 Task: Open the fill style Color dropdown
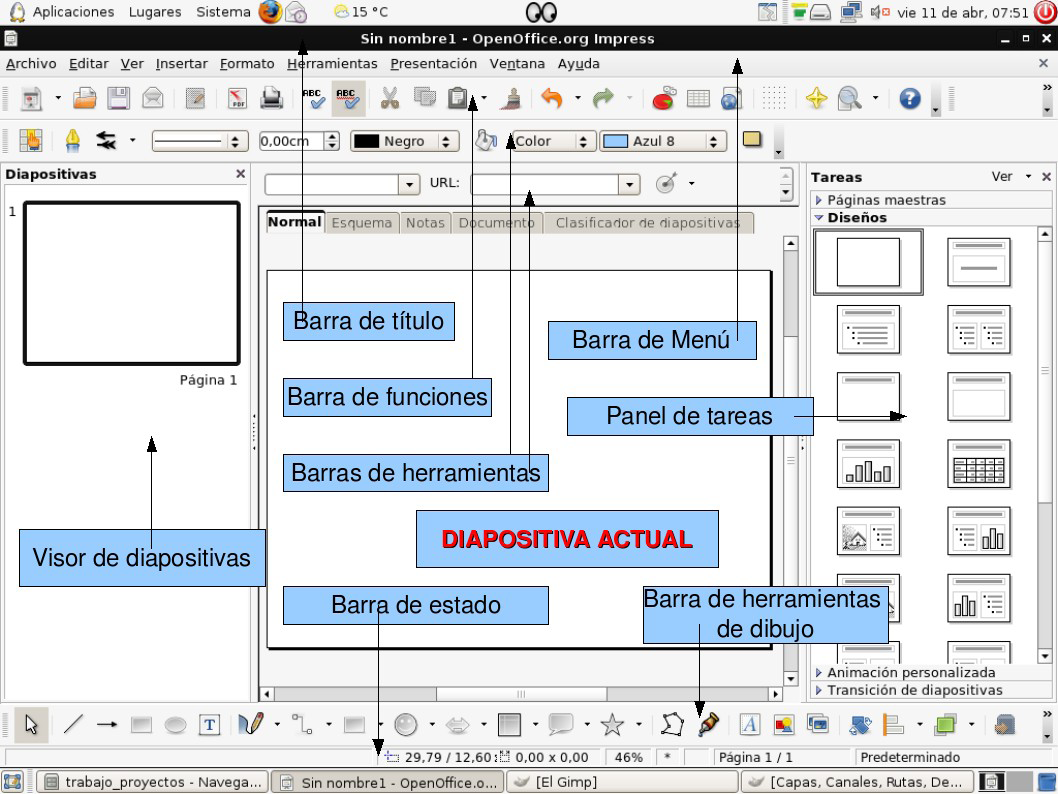585,140
